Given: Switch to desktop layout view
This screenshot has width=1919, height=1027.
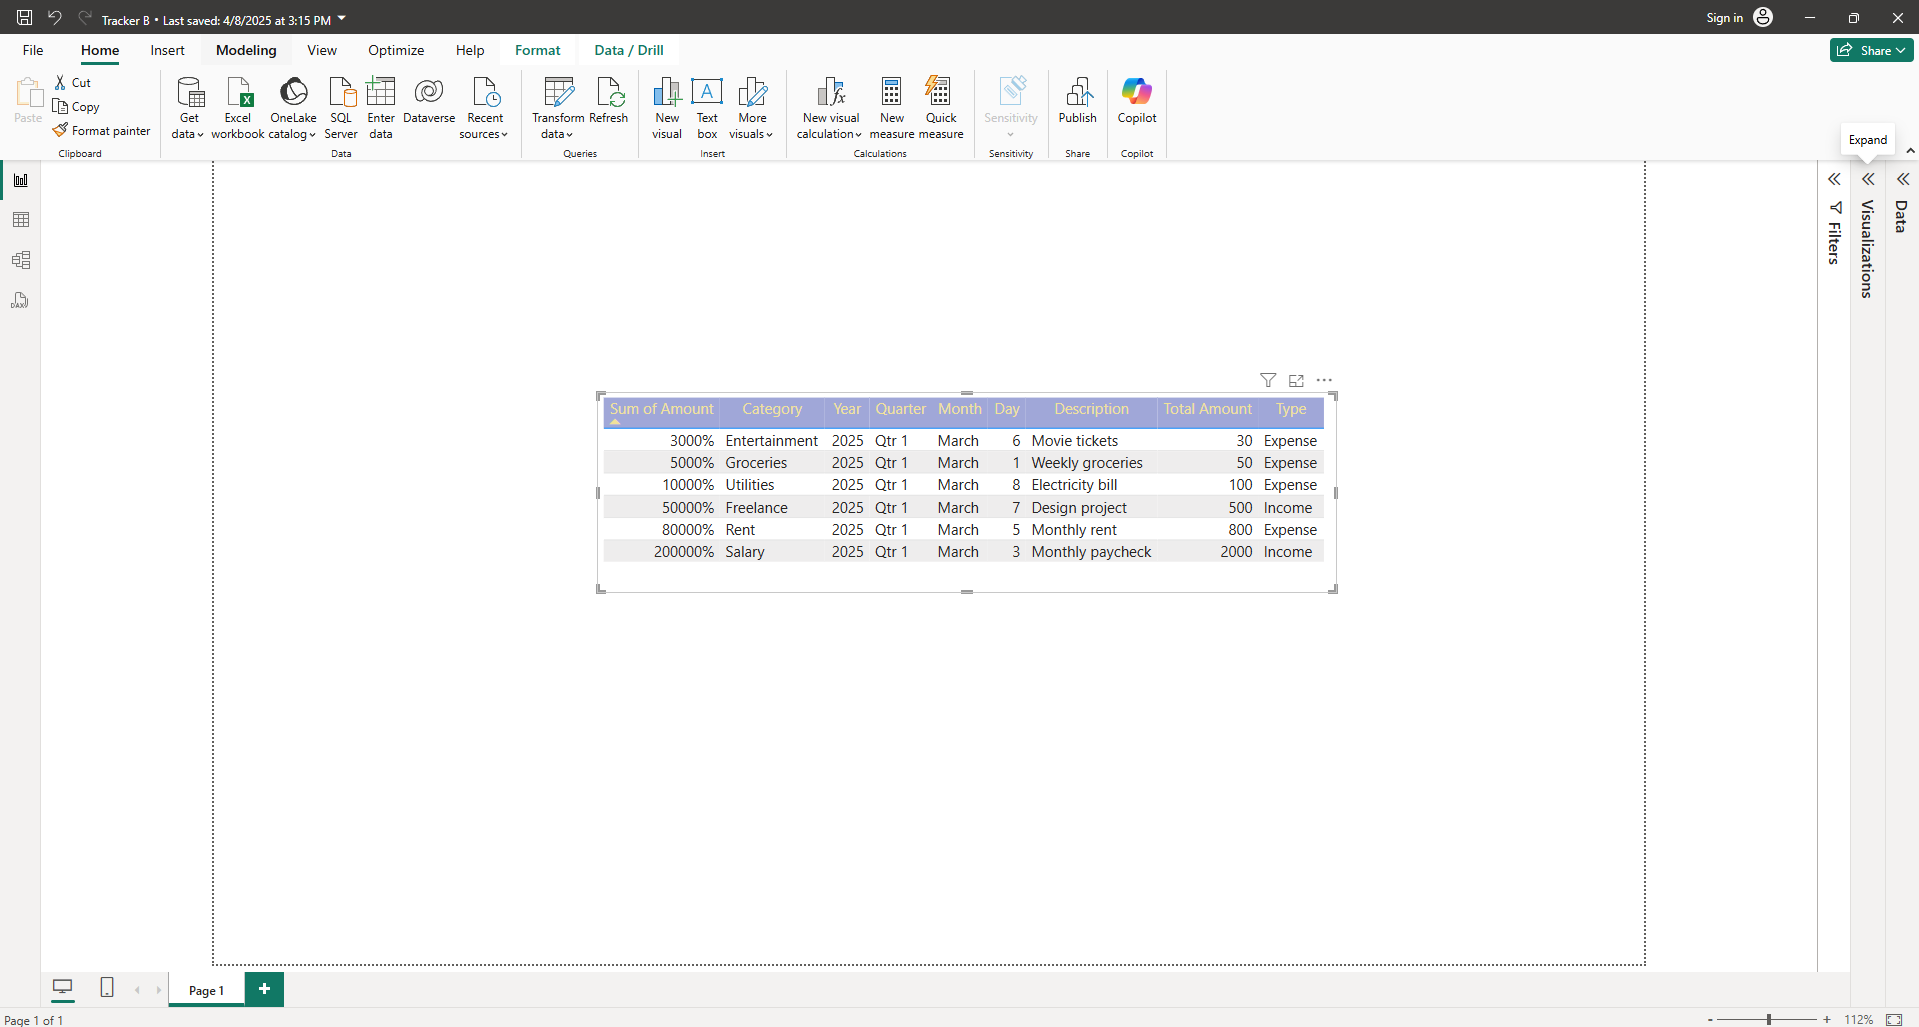Looking at the screenshot, I should coord(62,988).
